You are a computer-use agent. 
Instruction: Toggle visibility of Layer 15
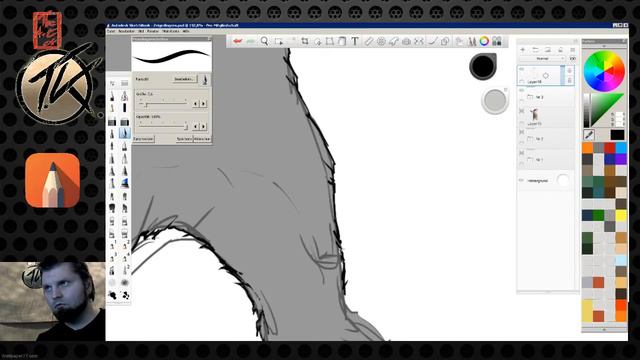(522, 111)
